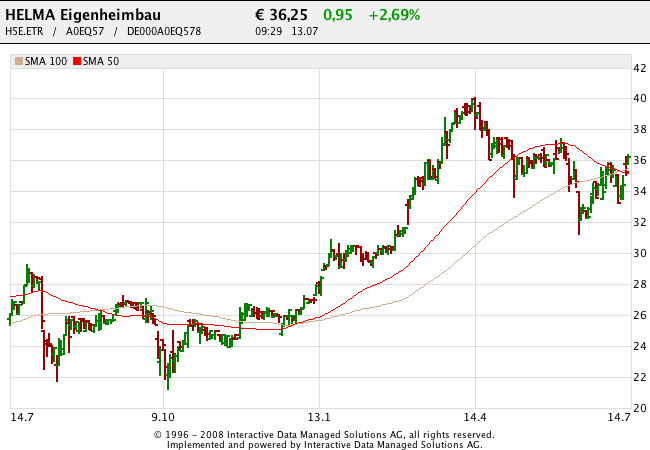Click the 14.4 date axis marker
Screen dimensions: 650x450
pos(475,417)
